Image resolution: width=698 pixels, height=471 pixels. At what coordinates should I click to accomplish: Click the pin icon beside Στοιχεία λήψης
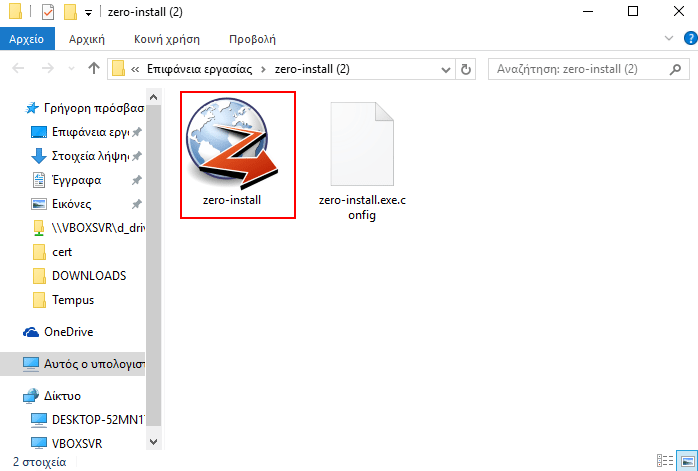(137, 156)
